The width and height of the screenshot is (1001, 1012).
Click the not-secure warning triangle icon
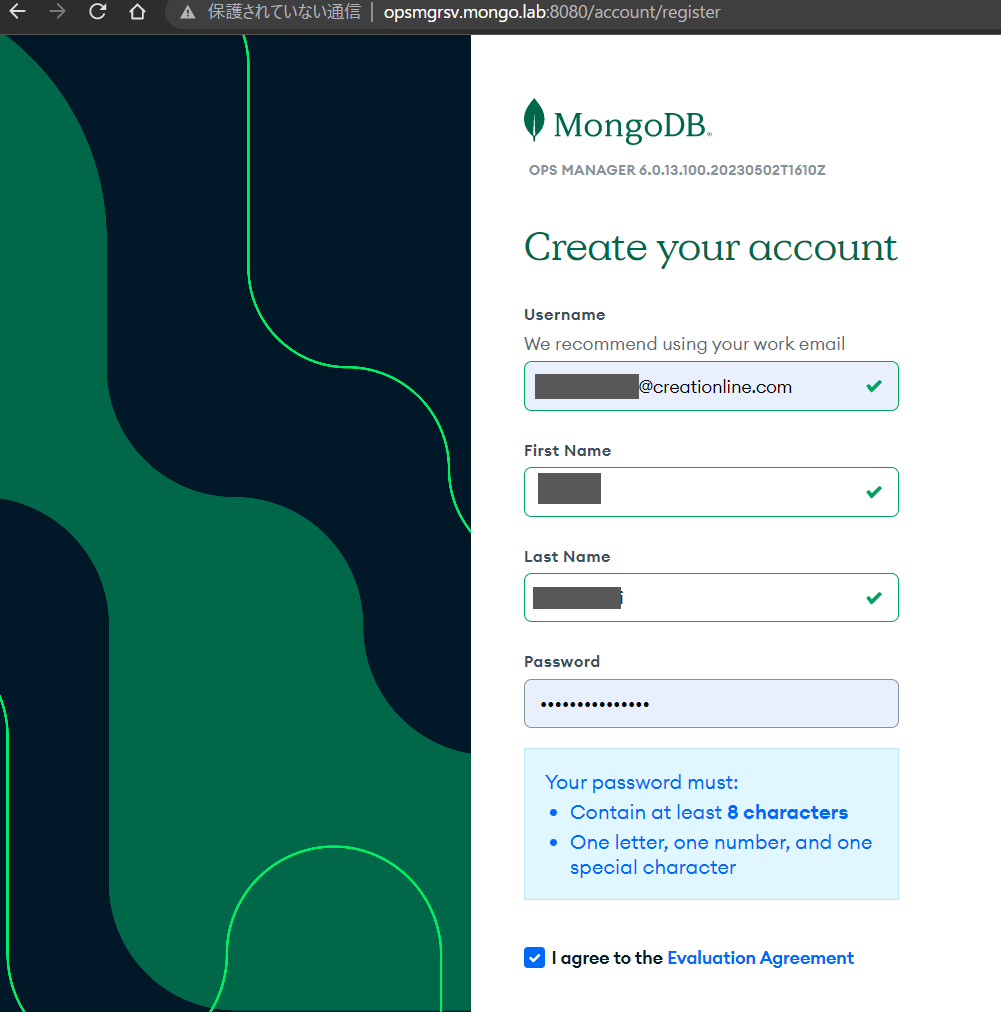coord(188,12)
